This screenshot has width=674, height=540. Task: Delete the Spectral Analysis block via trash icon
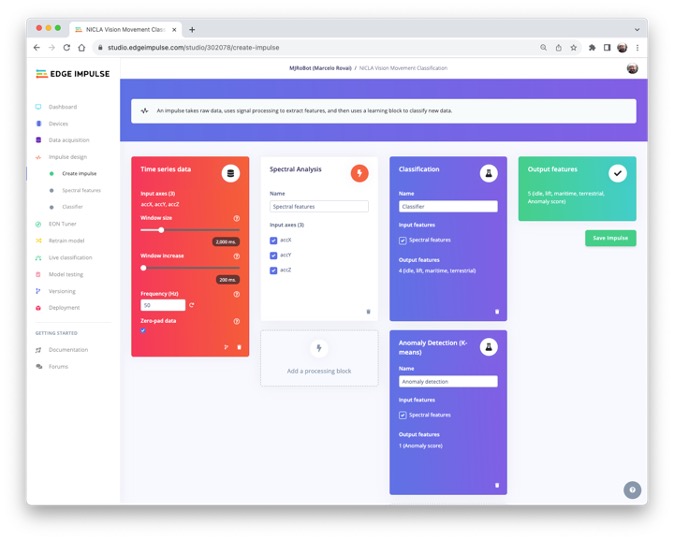[368, 312]
